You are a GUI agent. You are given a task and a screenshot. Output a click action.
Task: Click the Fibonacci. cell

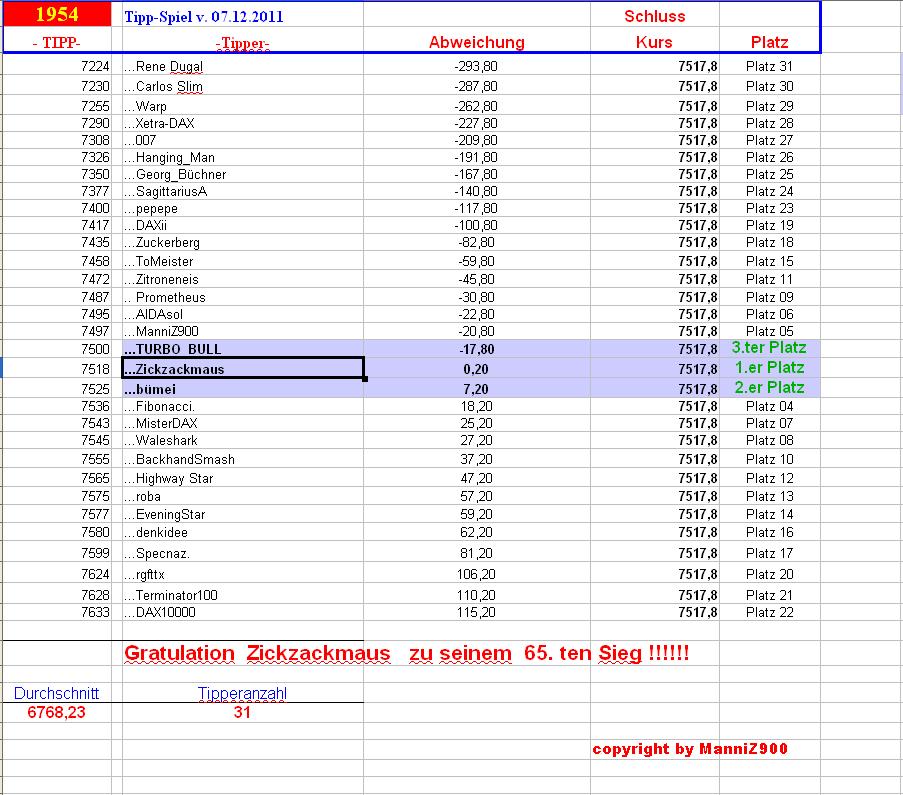point(242,406)
